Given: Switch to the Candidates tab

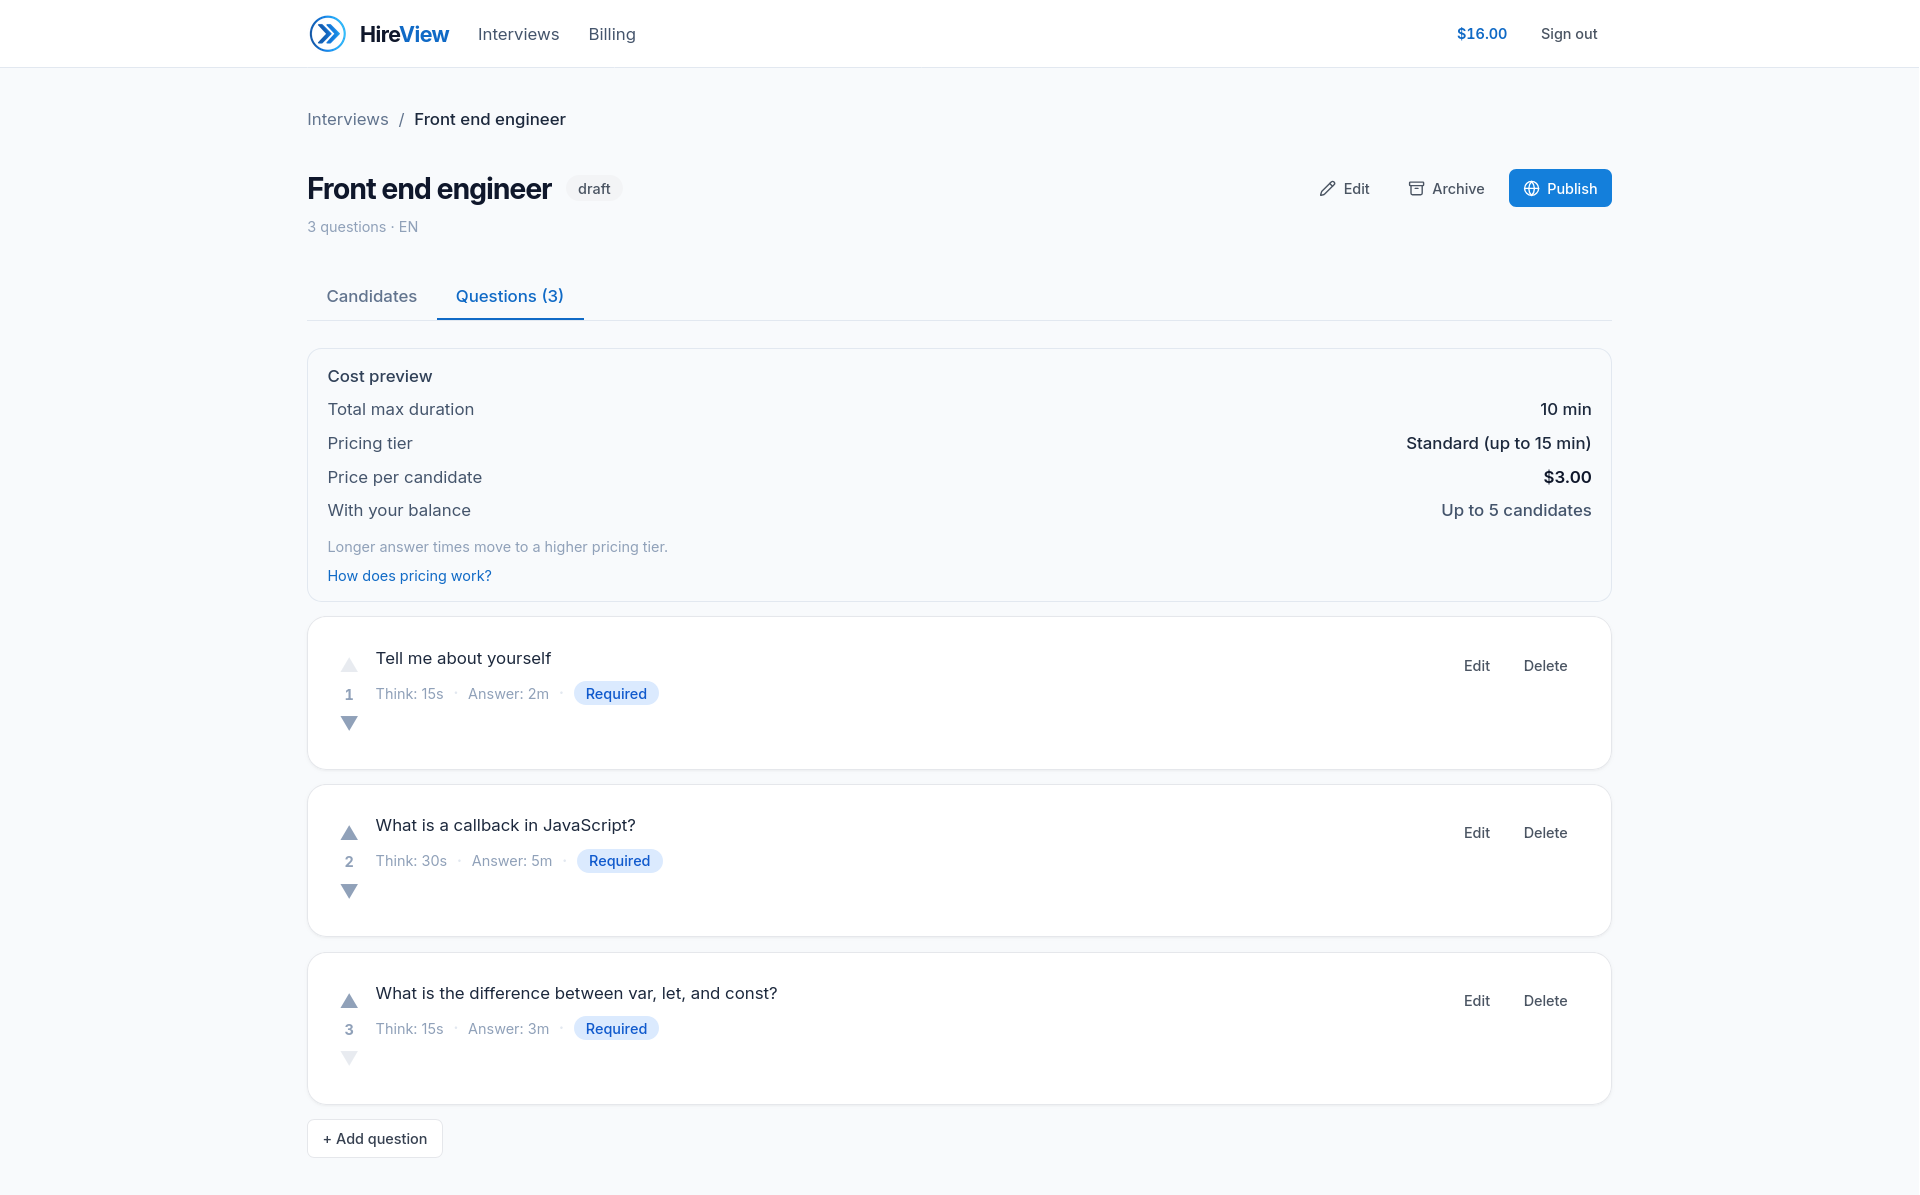Looking at the screenshot, I should [x=371, y=296].
